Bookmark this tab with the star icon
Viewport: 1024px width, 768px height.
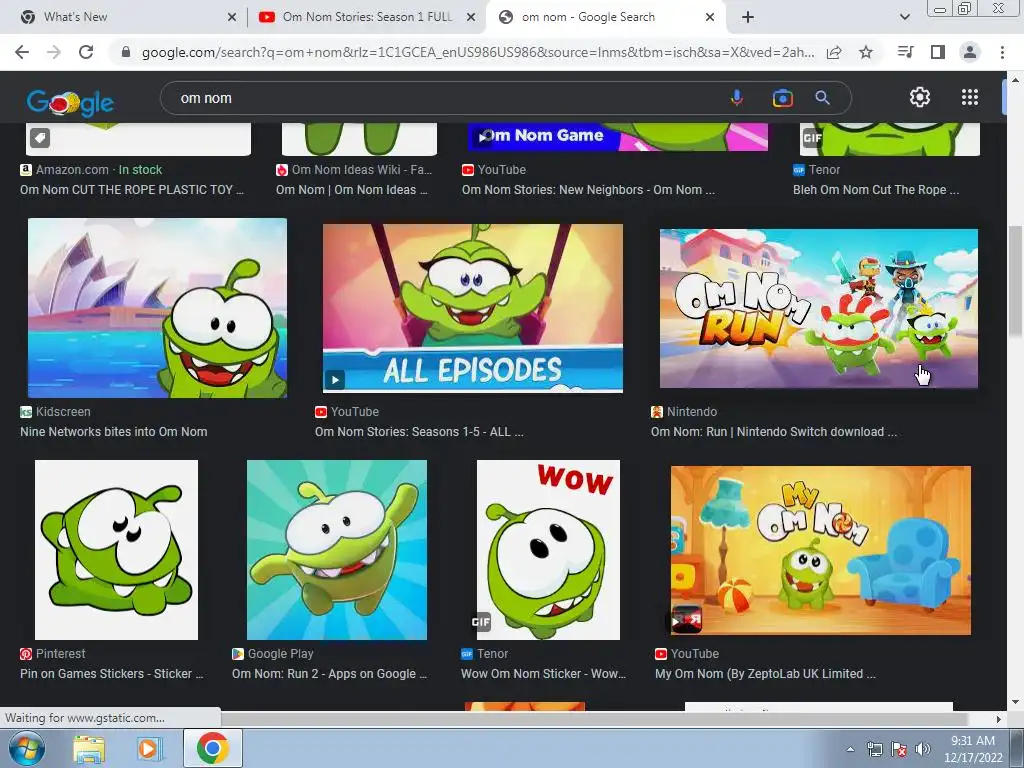(x=866, y=52)
